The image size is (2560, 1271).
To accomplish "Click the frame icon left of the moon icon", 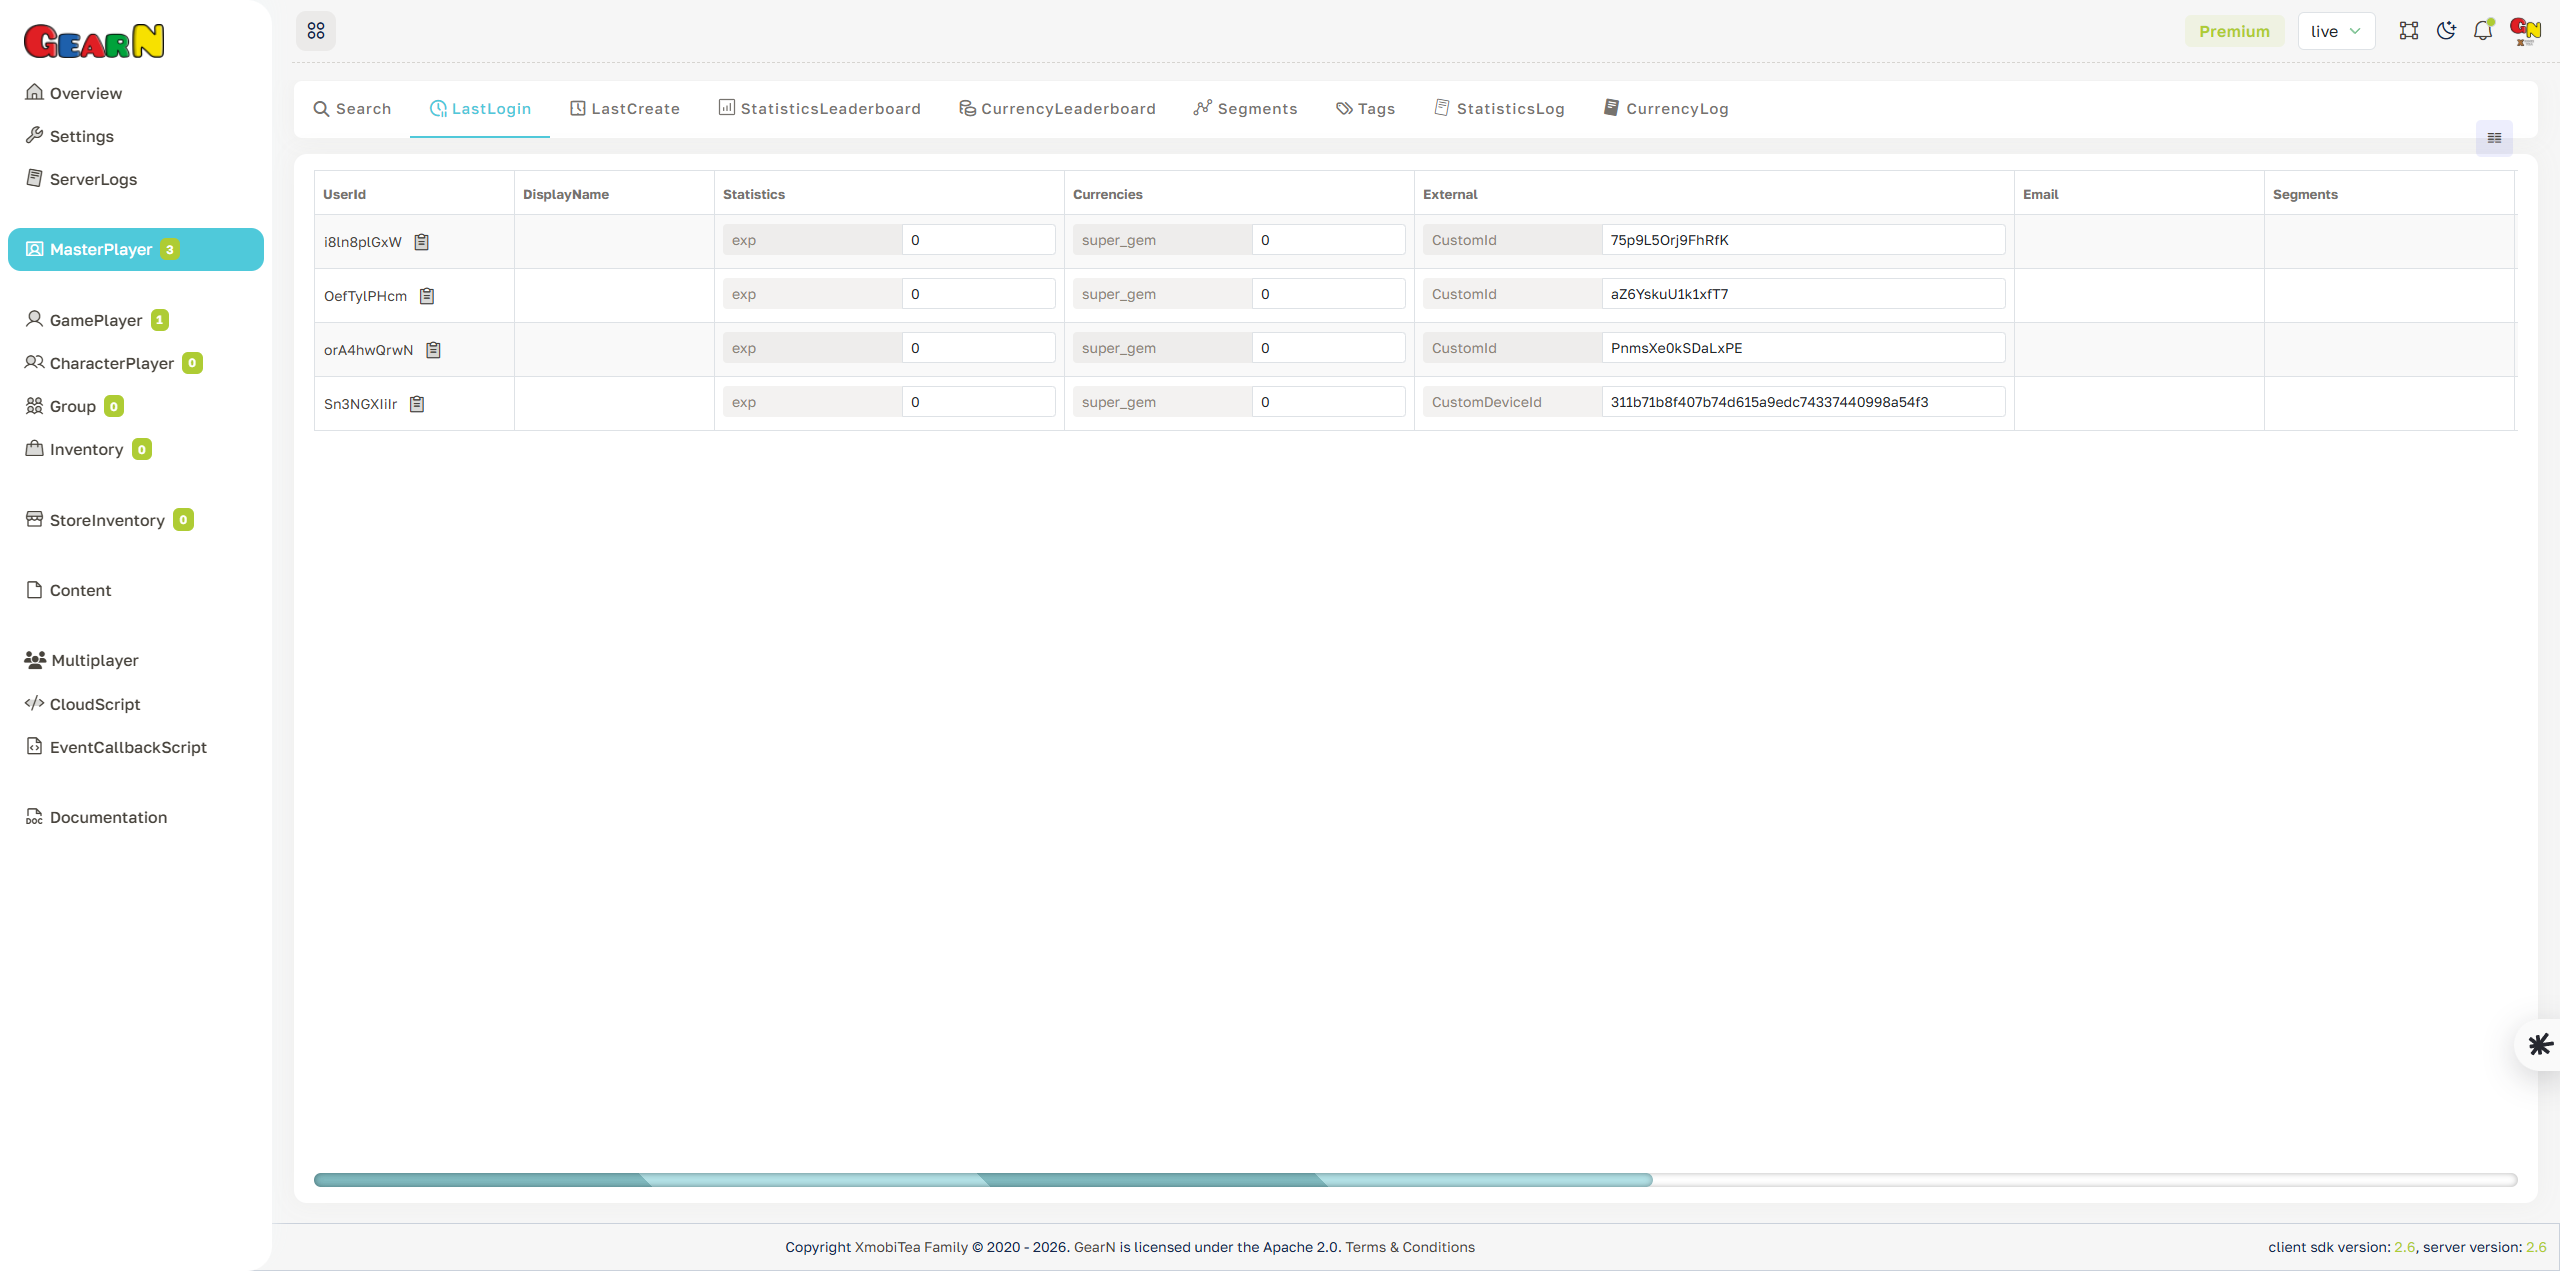I will [2409, 30].
